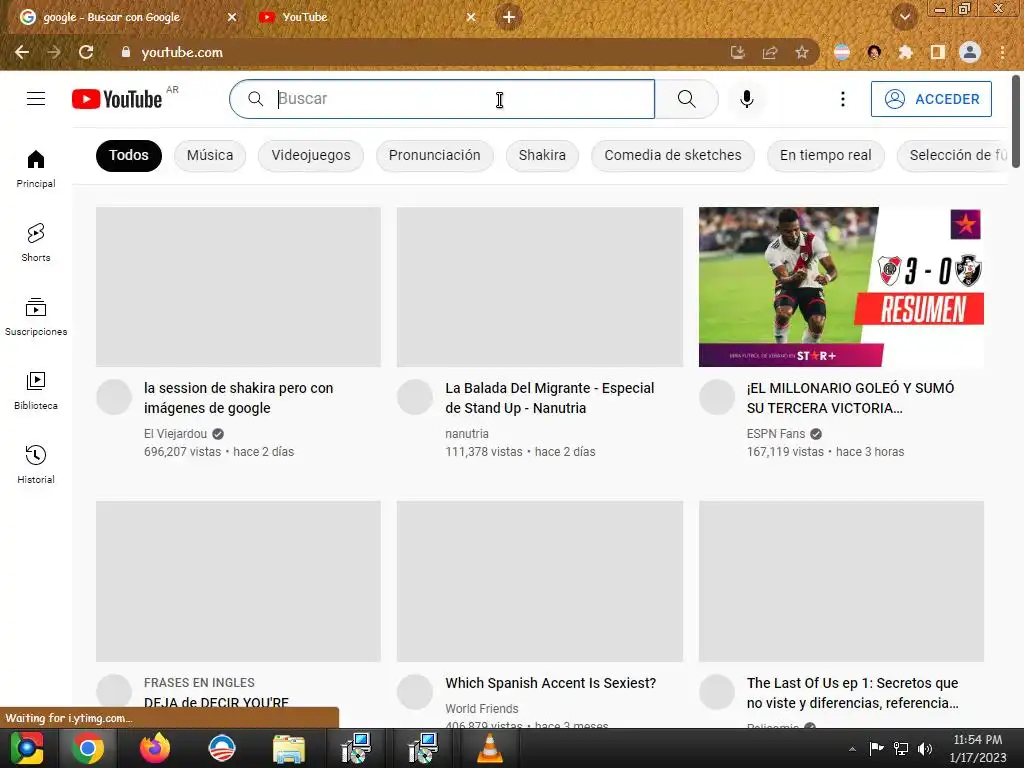Open tab search dropdown arrow

coord(904,17)
